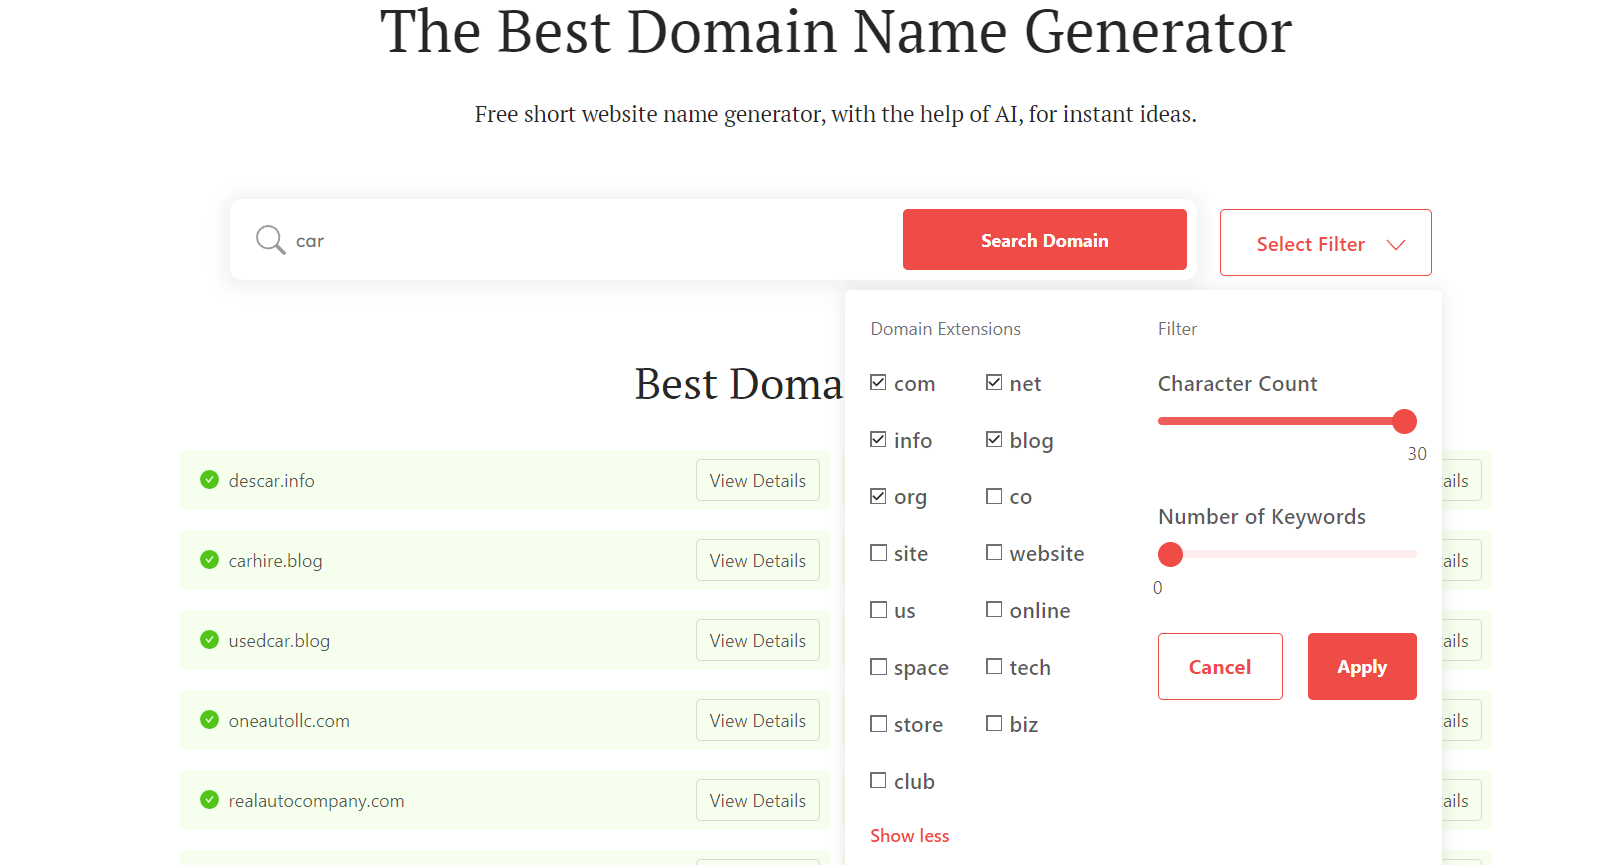Cancel the filter changes

pos(1219,667)
